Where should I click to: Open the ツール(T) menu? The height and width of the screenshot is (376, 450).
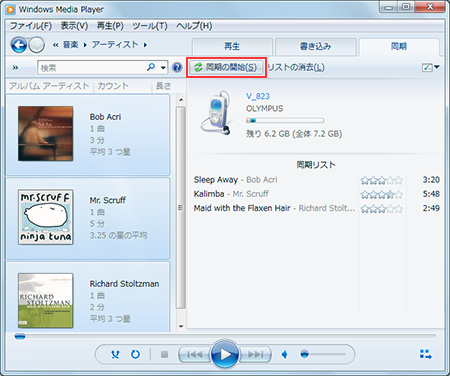(150, 26)
